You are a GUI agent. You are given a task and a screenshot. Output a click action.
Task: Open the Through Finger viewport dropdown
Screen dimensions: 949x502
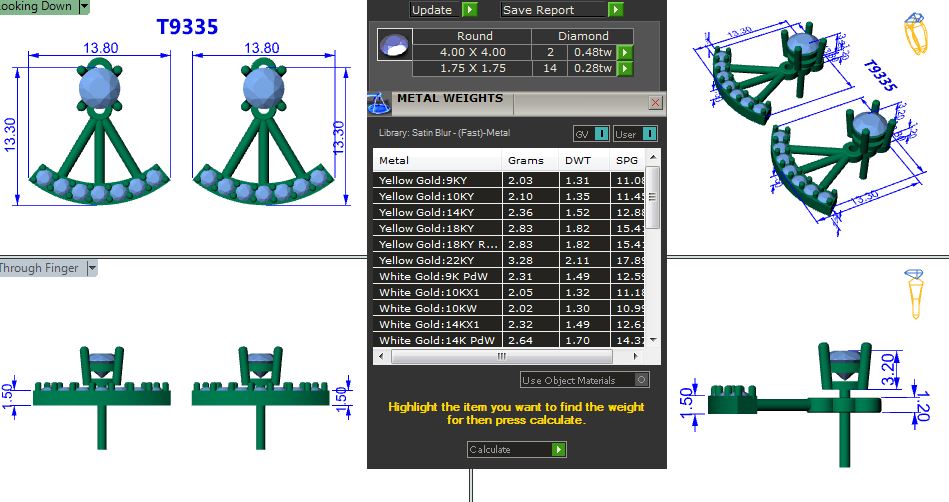click(91, 268)
